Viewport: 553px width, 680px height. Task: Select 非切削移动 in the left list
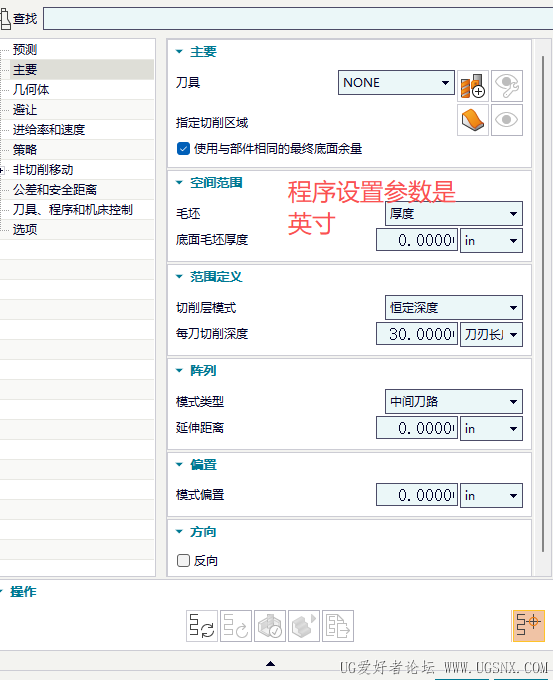click(x=43, y=170)
